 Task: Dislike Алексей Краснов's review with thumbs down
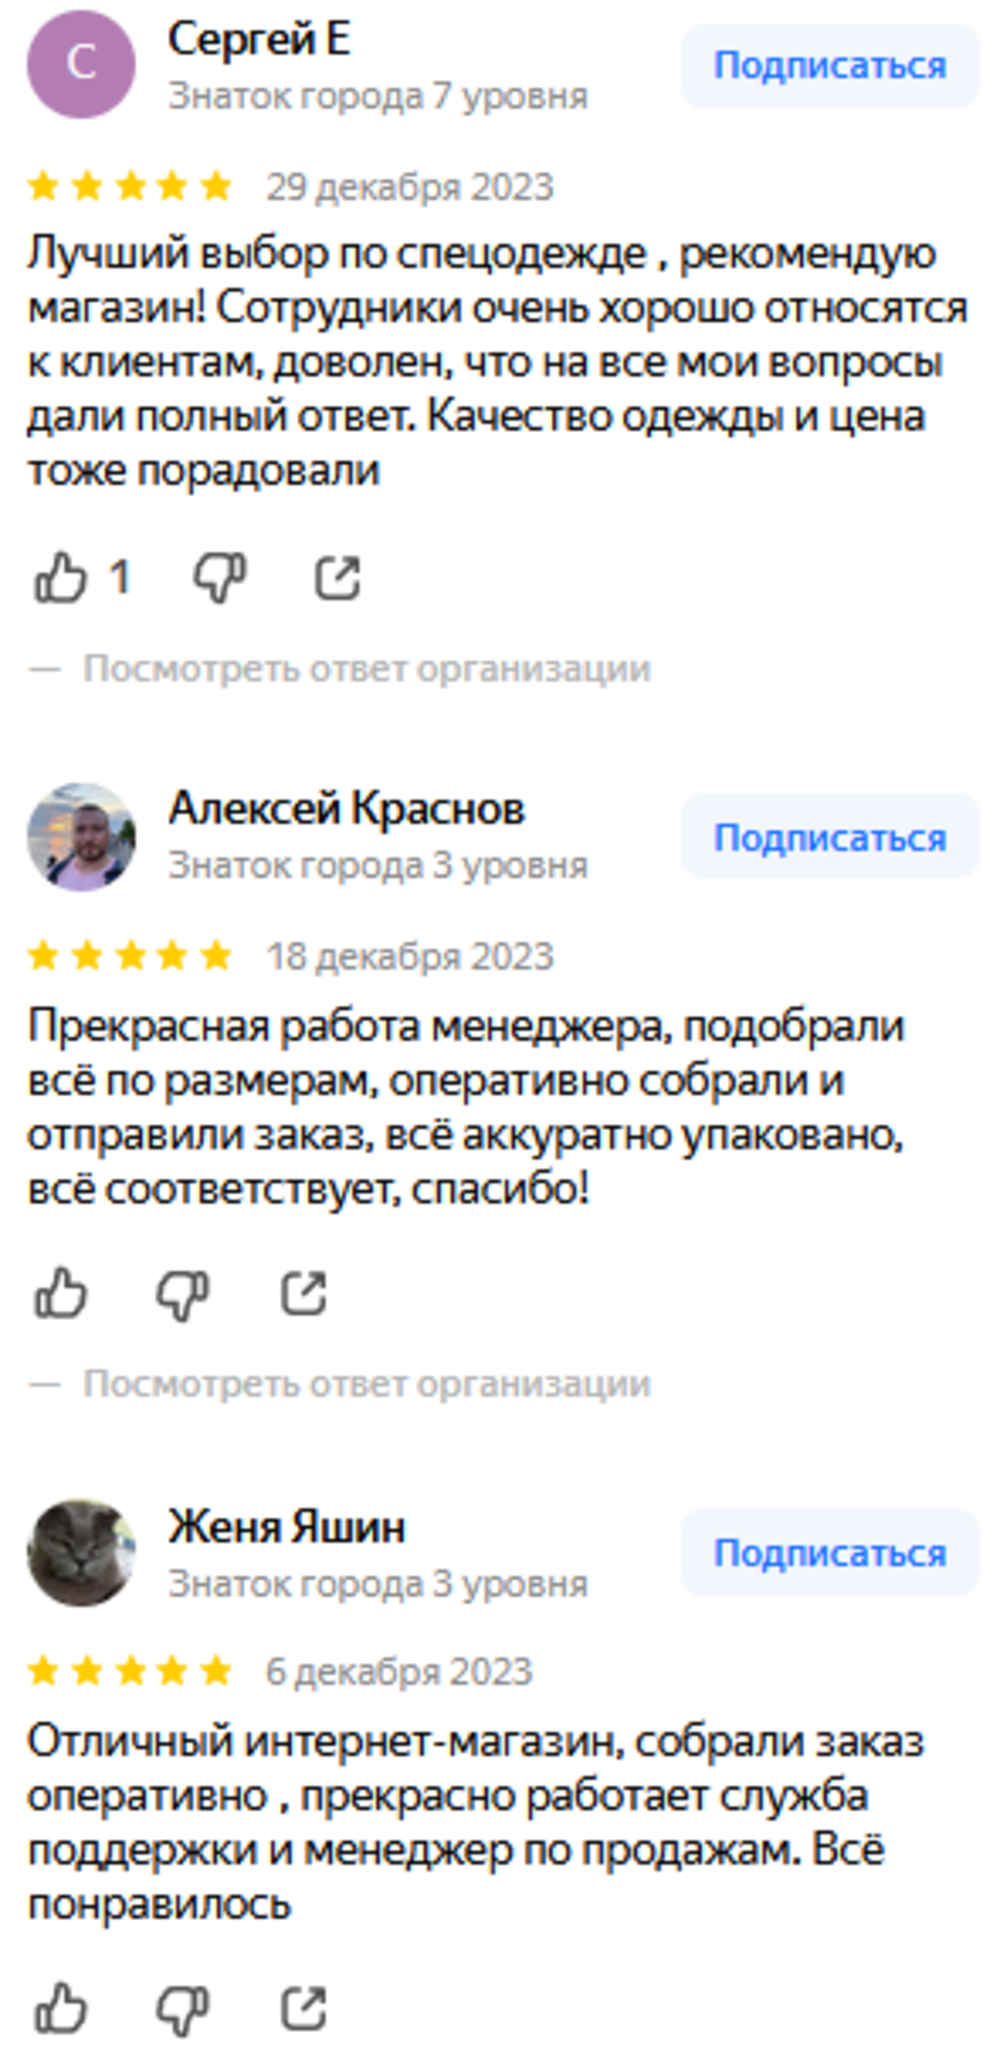(x=183, y=1293)
